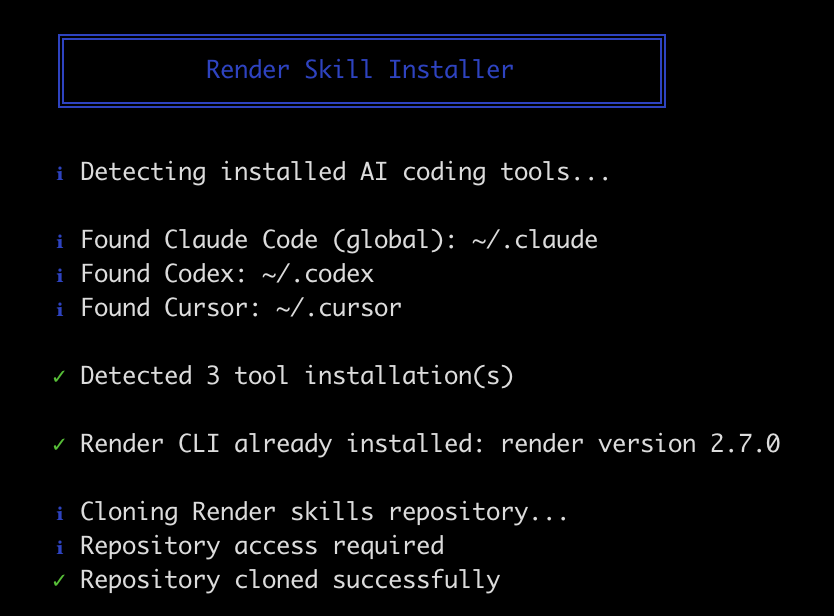Click the info icon next to the Claude Code entry
This screenshot has height=616, width=834.
click(x=59, y=240)
